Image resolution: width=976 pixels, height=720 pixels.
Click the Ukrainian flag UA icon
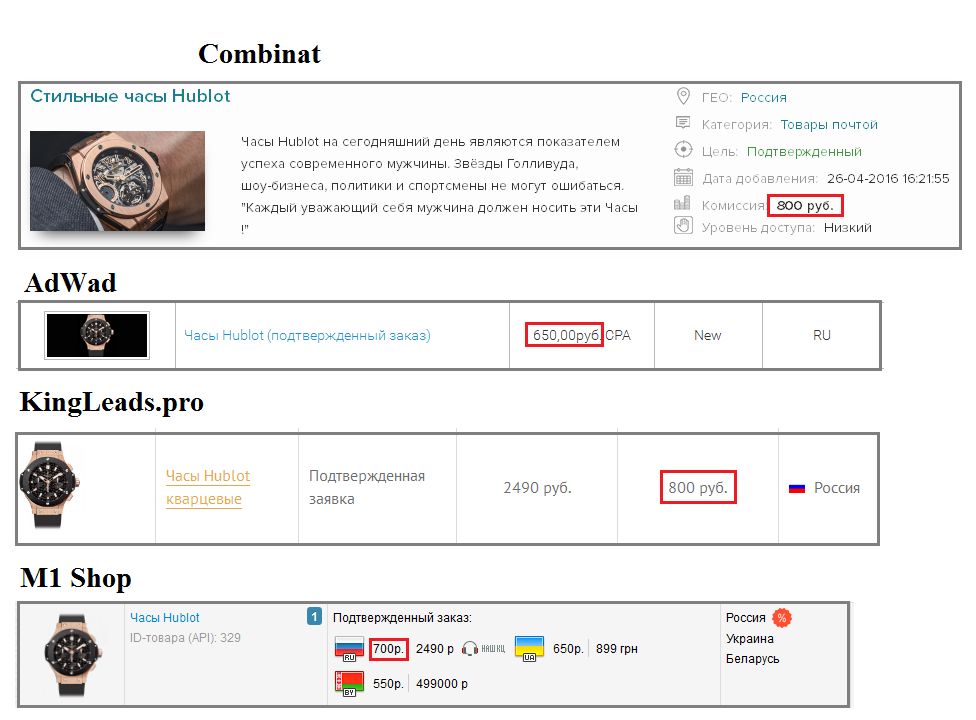[529, 648]
